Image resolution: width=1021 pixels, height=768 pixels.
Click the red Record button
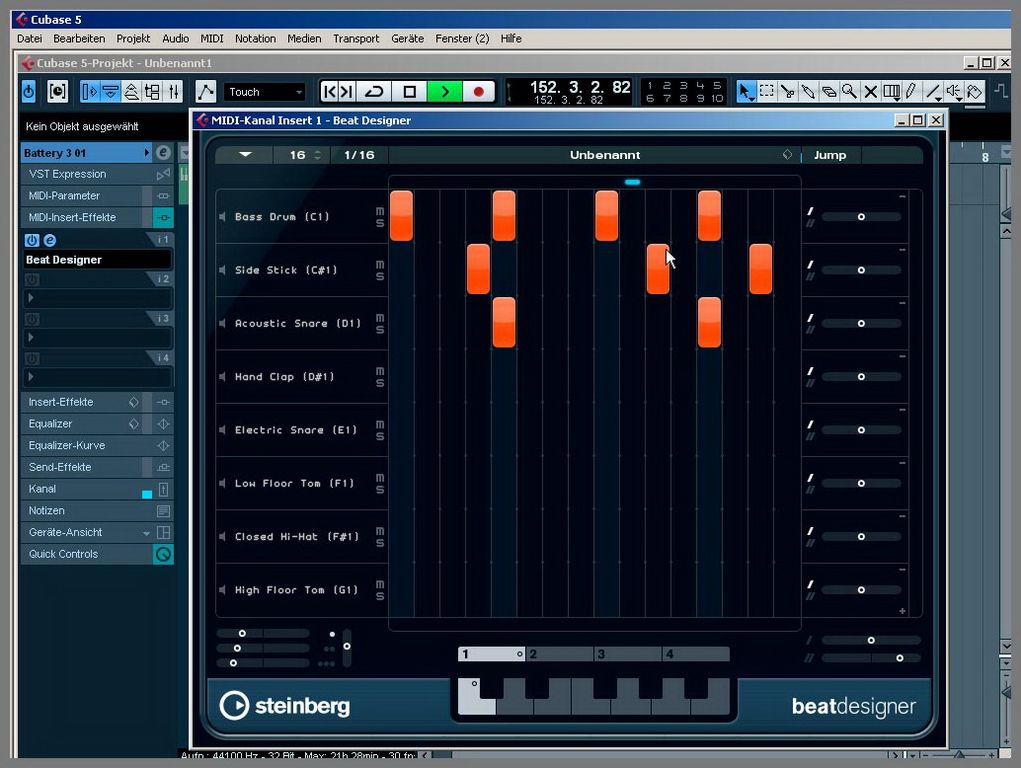[479, 92]
